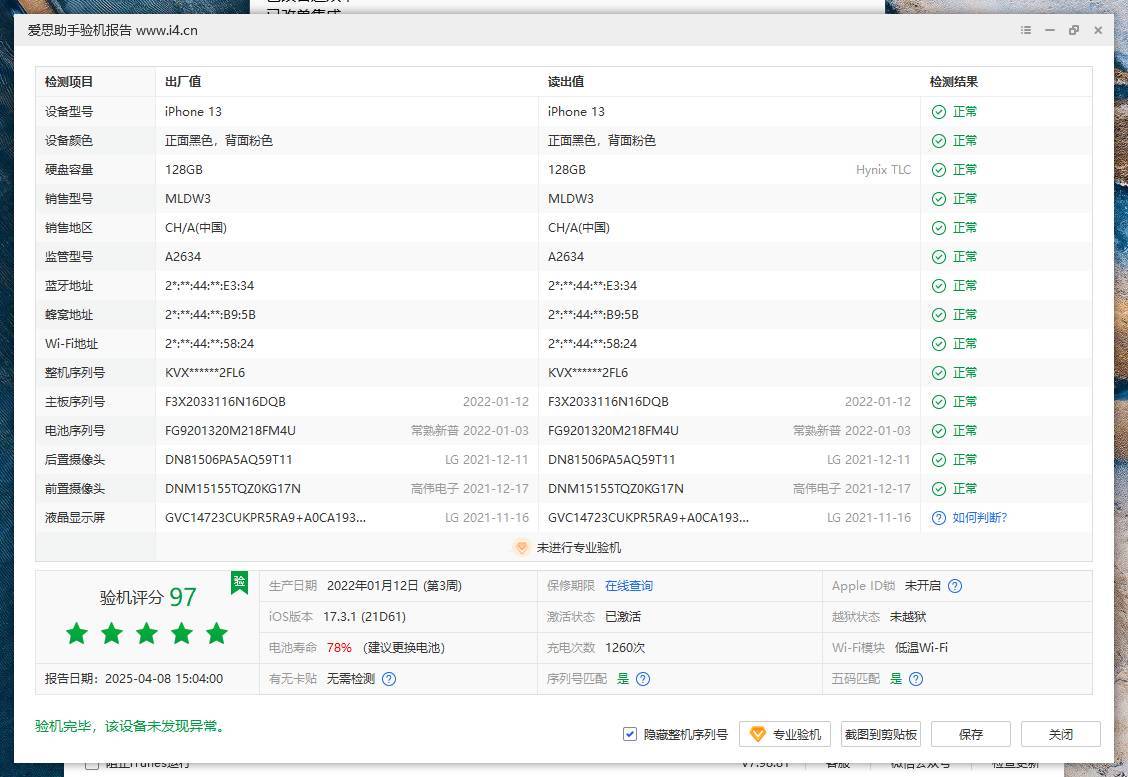Click the green check icon for 硬盘容量

point(939,170)
